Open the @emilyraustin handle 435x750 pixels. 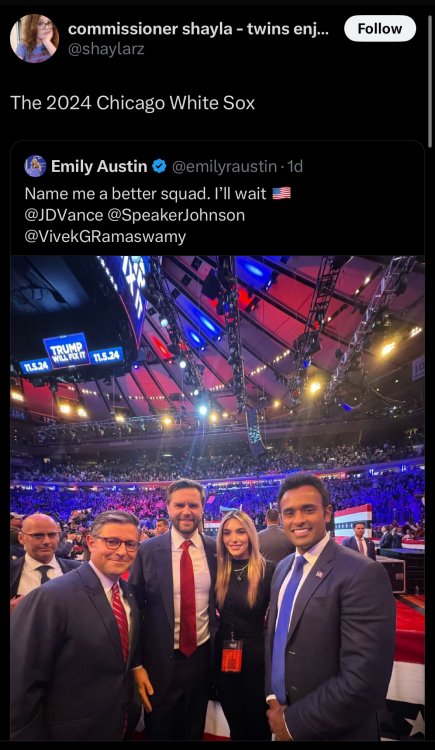coord(224,166)
